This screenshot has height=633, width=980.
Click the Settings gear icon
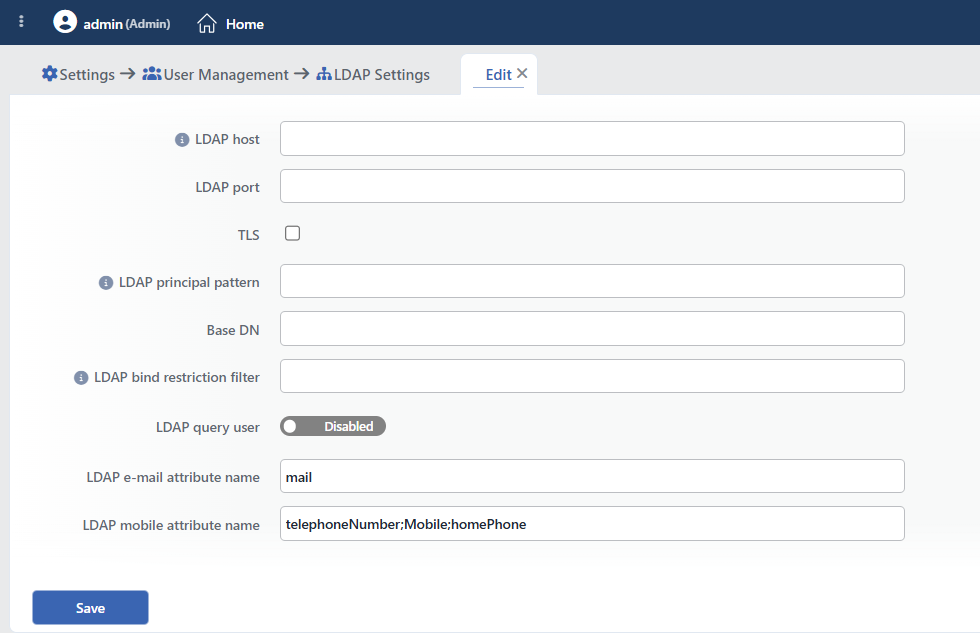pyautogui.click(x=49, y=74)
